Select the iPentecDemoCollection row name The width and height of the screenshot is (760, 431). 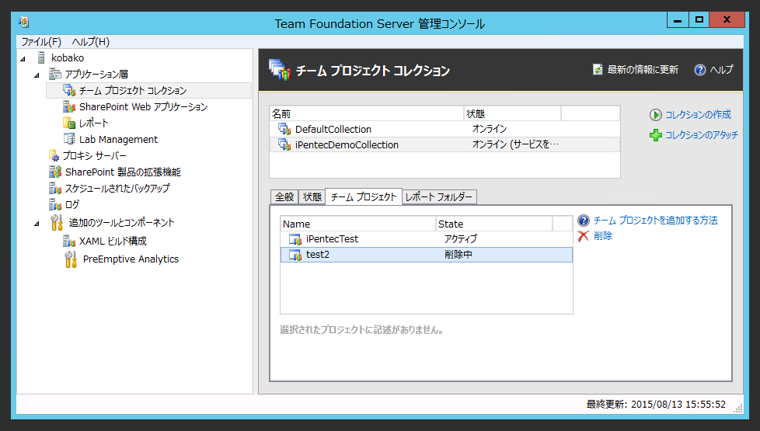pos(347,144)
